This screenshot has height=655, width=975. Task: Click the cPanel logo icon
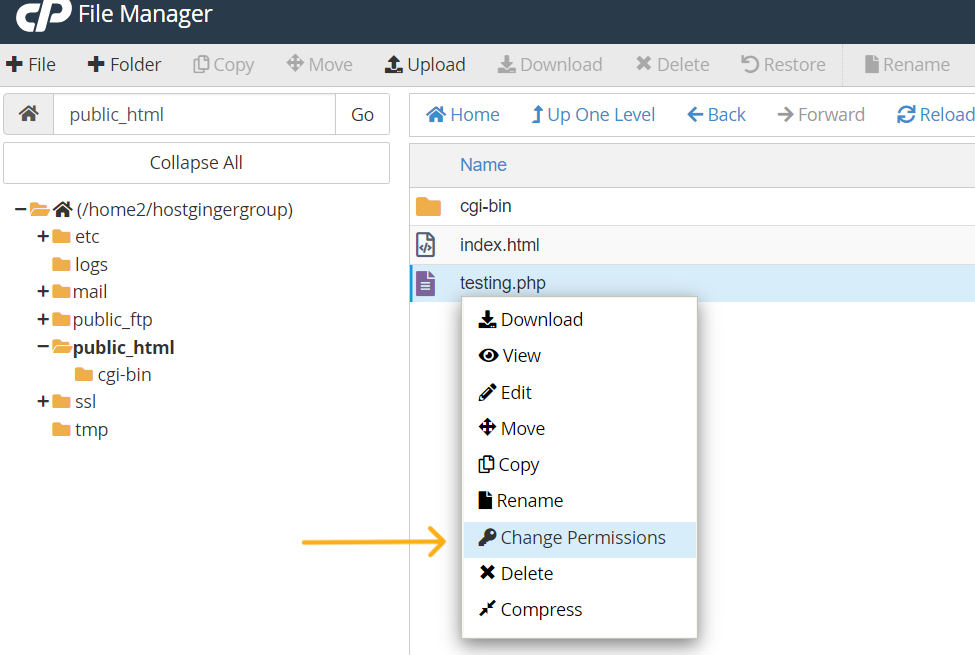point(43,15)
